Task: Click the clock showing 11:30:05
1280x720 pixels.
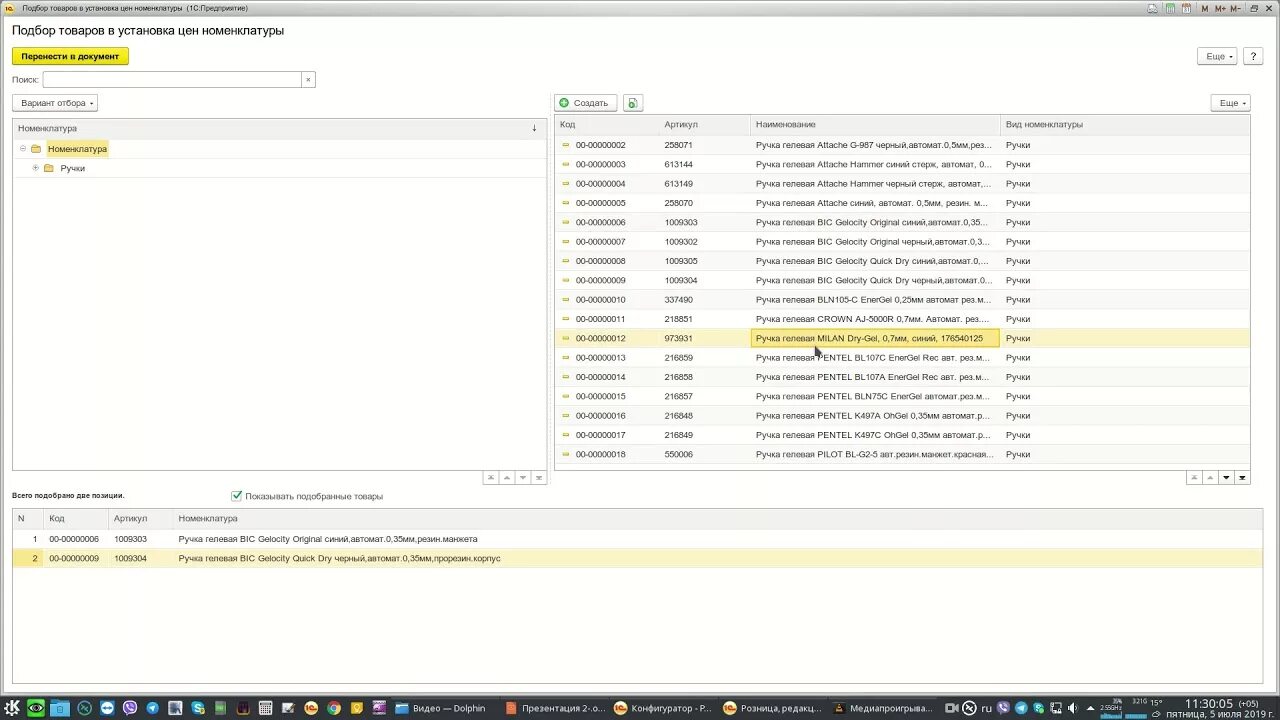Action: pos(1208,704)
